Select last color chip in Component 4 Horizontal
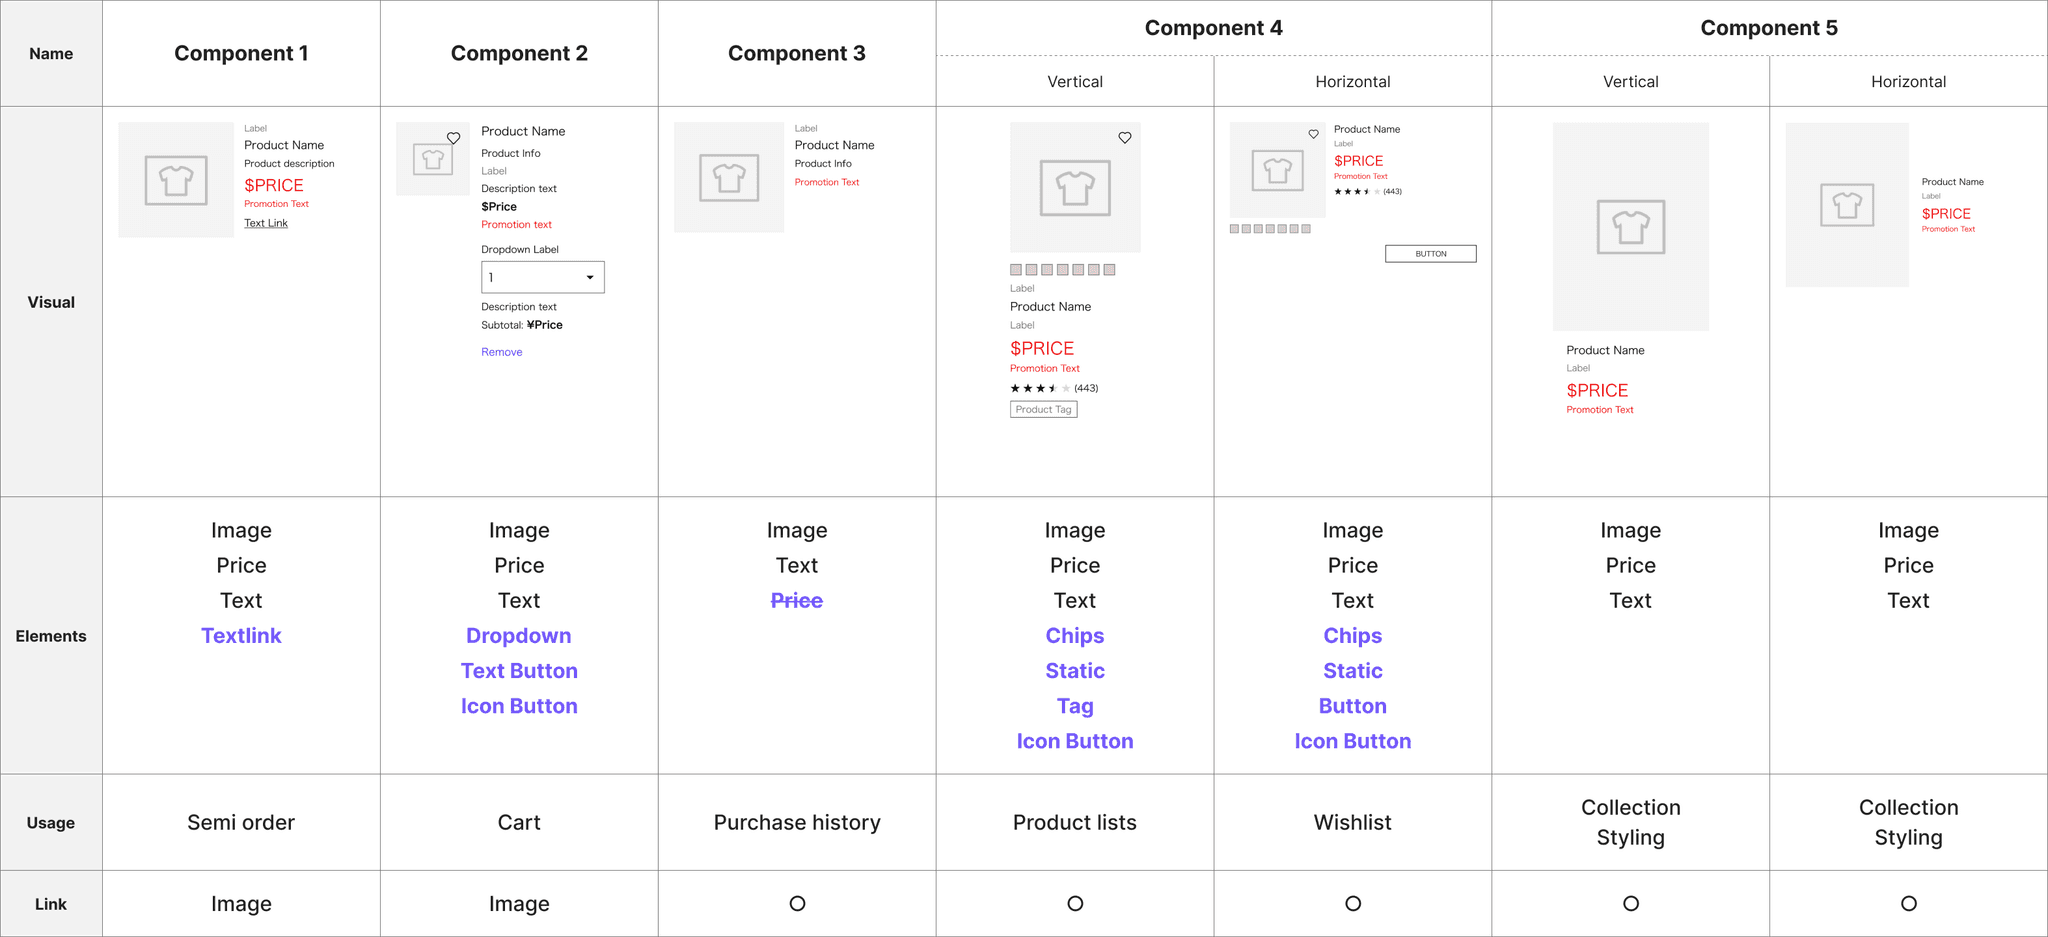The width and height of the screenshot is (2048, 937). pos(1306,229)
